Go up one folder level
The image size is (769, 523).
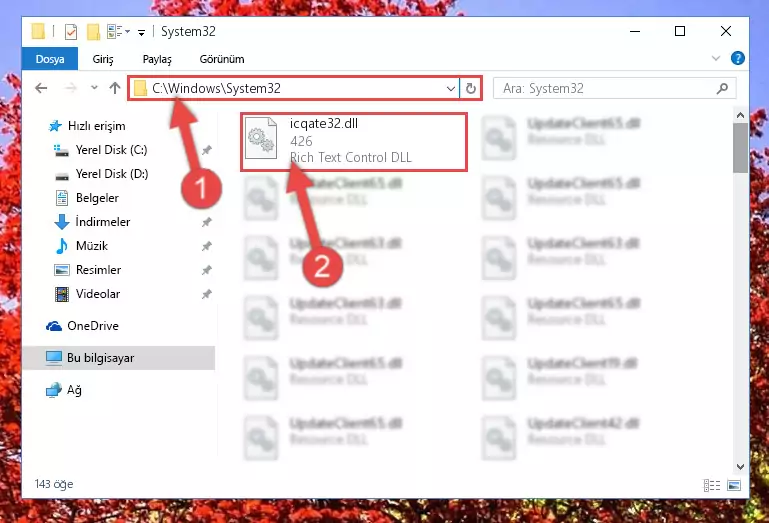click(x=115, y=88)
